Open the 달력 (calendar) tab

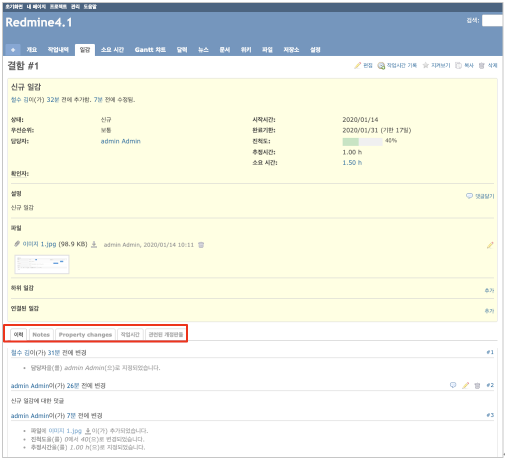(x=182, y=50)
